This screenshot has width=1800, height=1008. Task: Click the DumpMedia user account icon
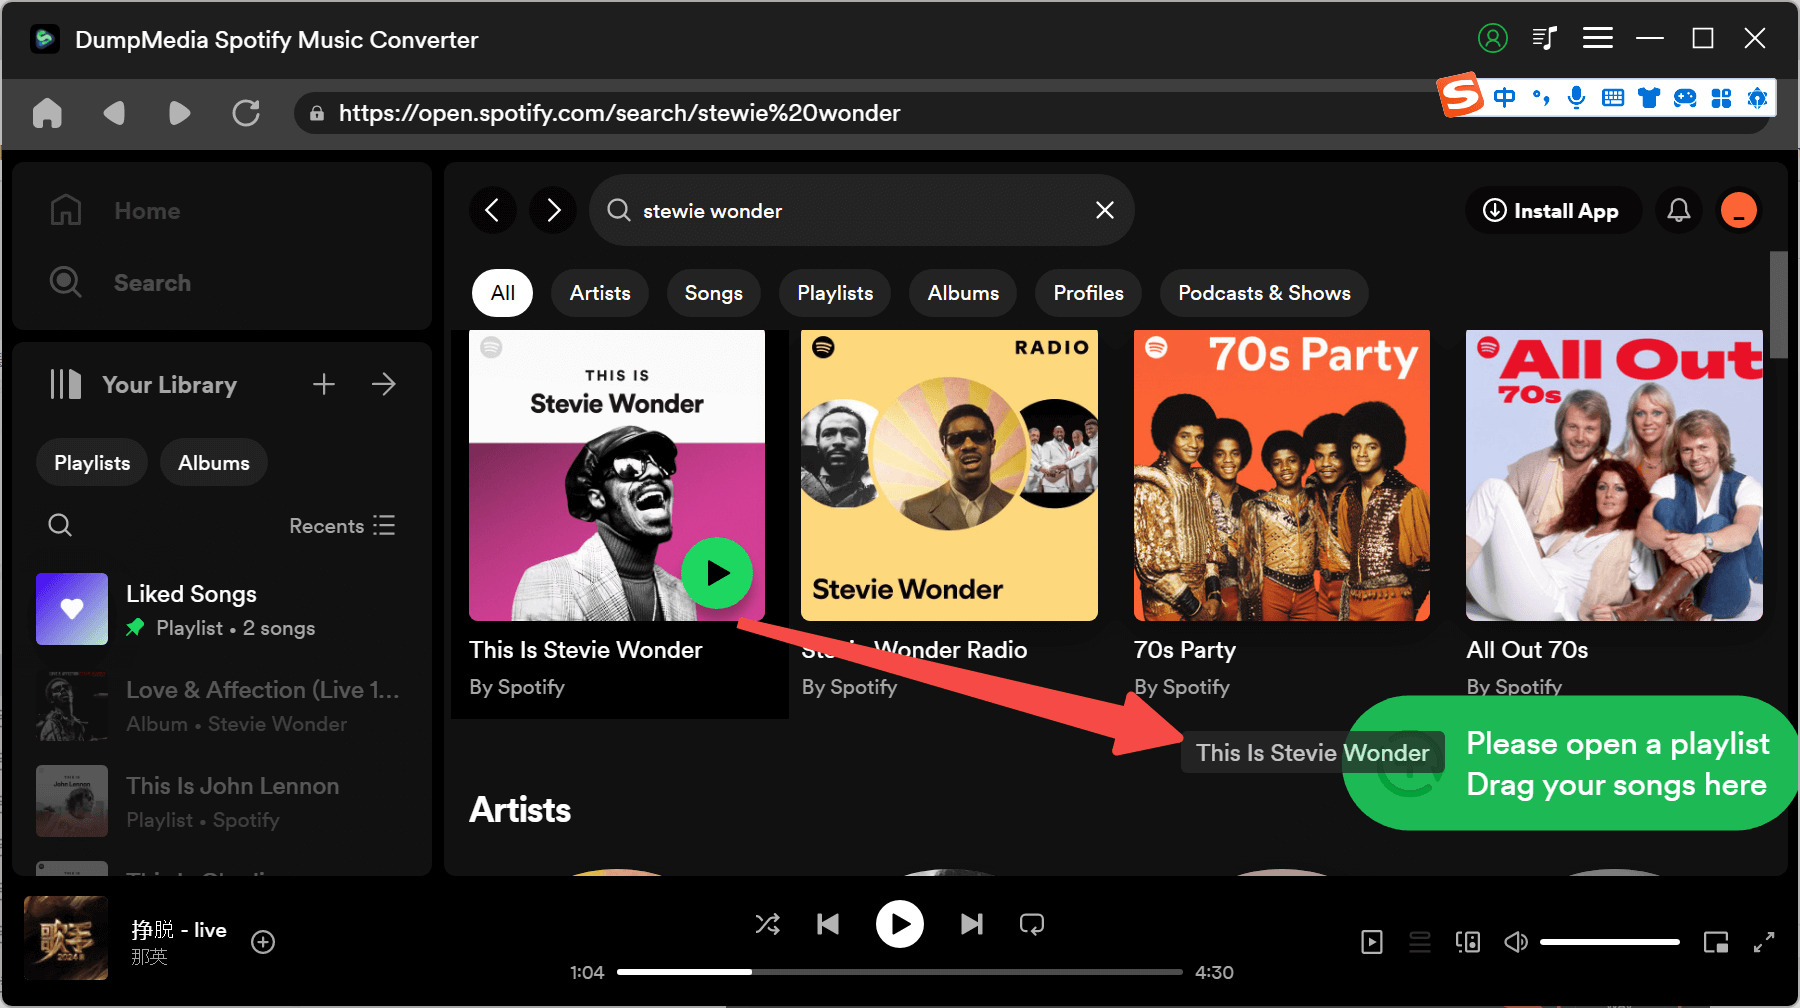1493,38
